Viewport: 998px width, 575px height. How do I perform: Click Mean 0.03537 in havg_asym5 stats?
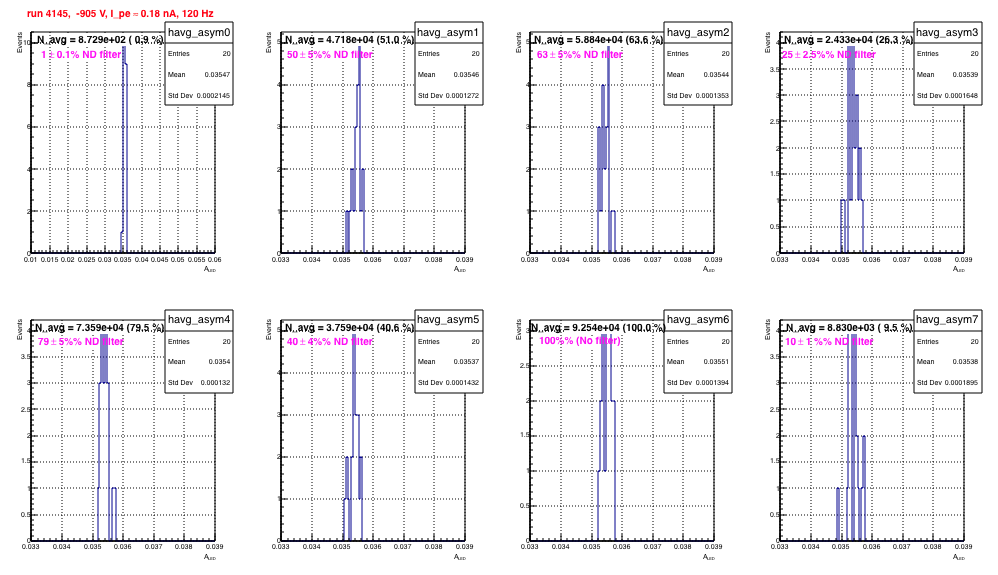(448, 362)
